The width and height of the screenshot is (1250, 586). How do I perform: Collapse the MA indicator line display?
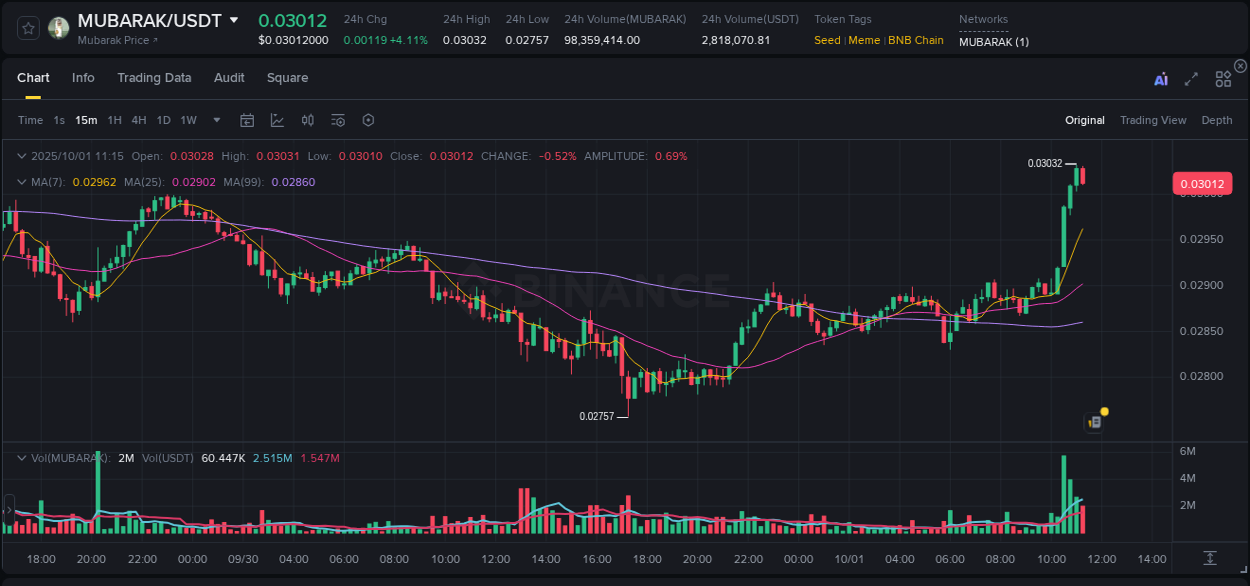pos(21,182)
